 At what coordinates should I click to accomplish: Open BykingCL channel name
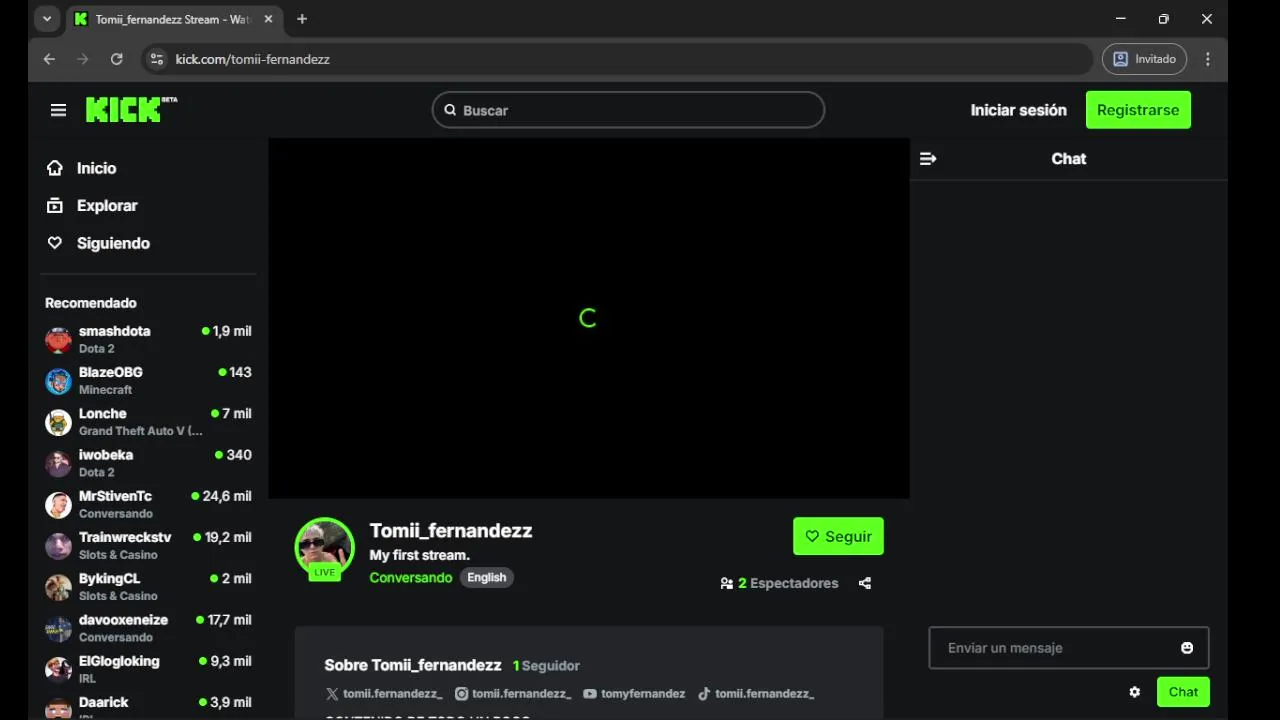point(110,578)
